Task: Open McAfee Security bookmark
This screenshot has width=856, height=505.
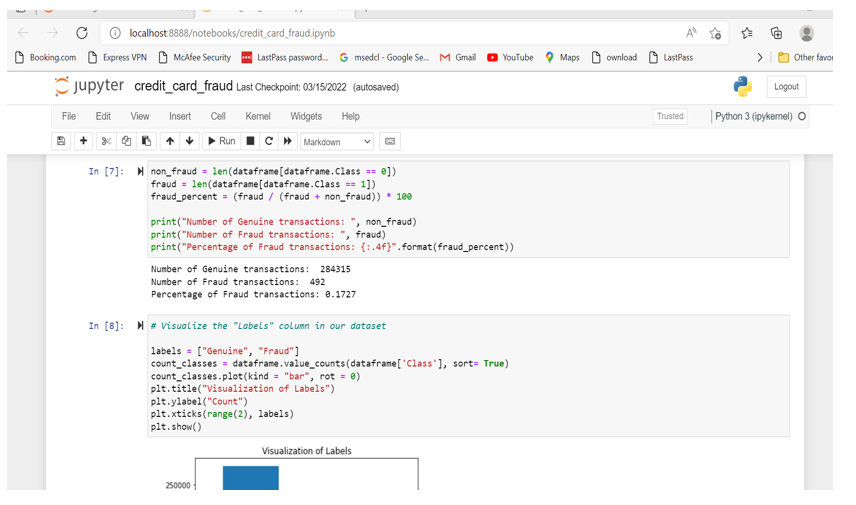Action: pos(194,57)
